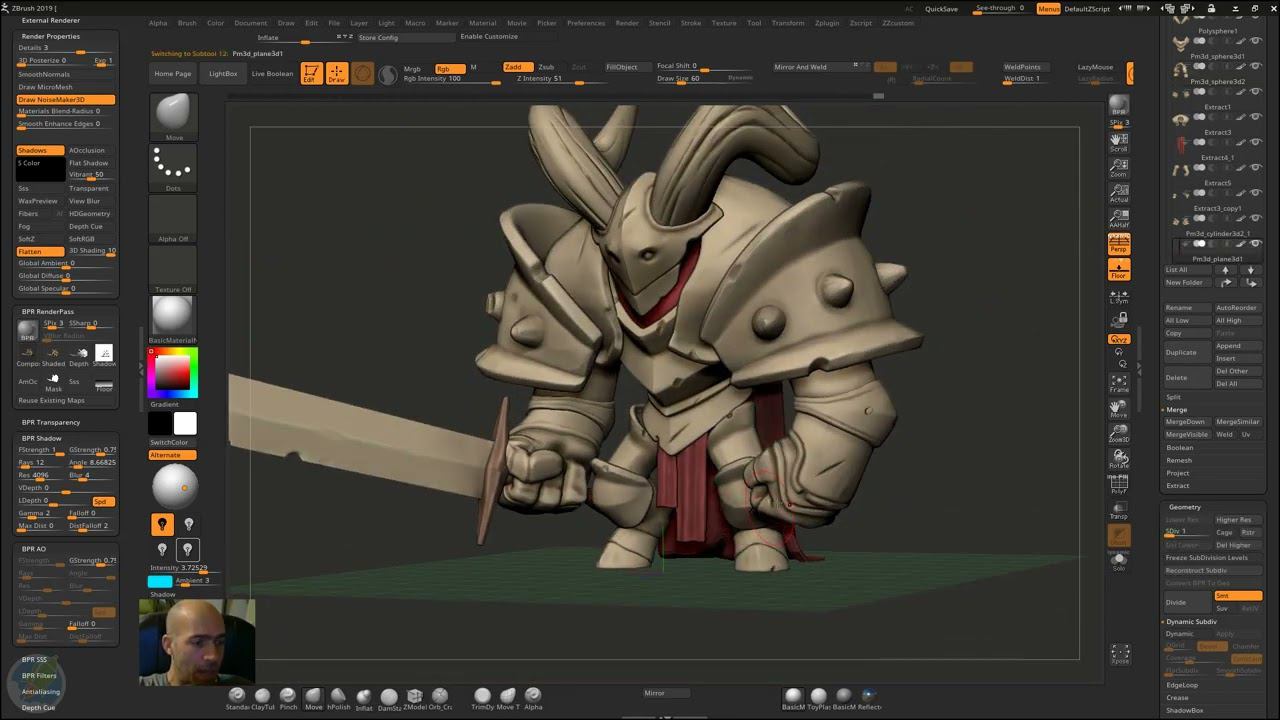Click the Duplicate subtool button
The height and width of the screenshot is (720, 1280).
[1186, 352]
